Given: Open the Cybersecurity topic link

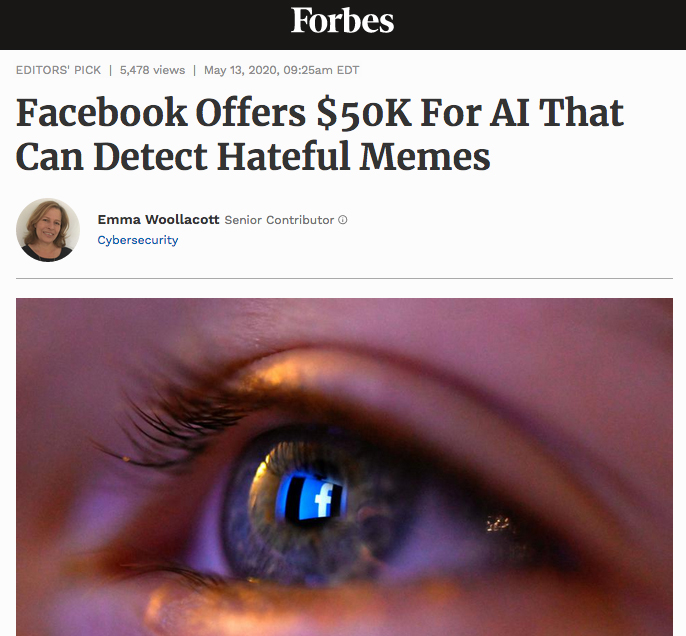Looking at the screenshot, I should 138,240.
